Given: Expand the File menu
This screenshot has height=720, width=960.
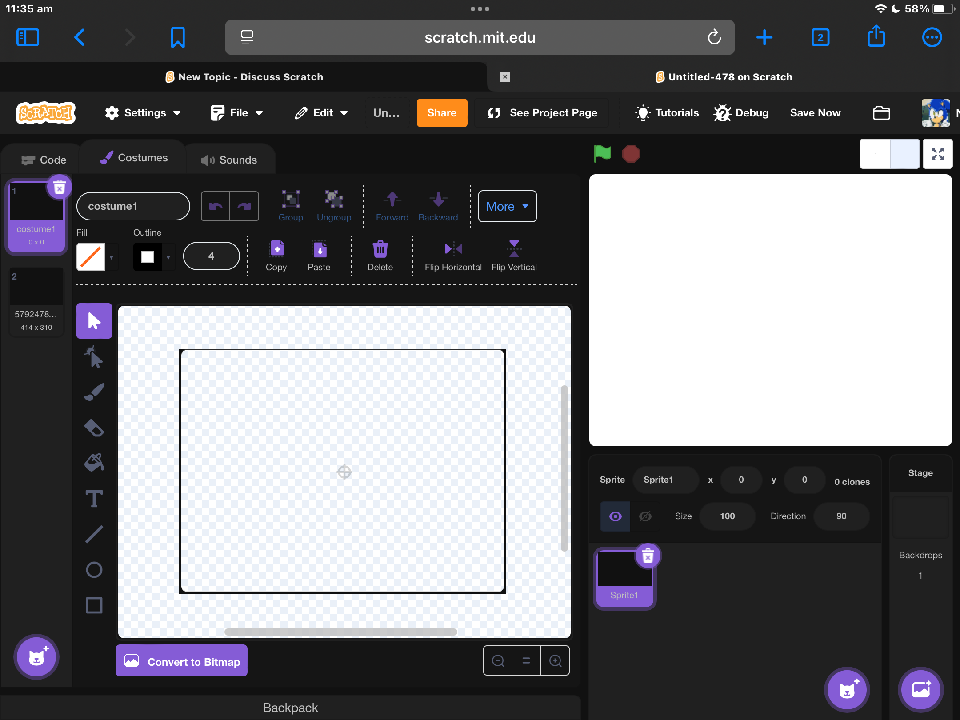Looking at the screenshot, I should click(x=236, y=112).
